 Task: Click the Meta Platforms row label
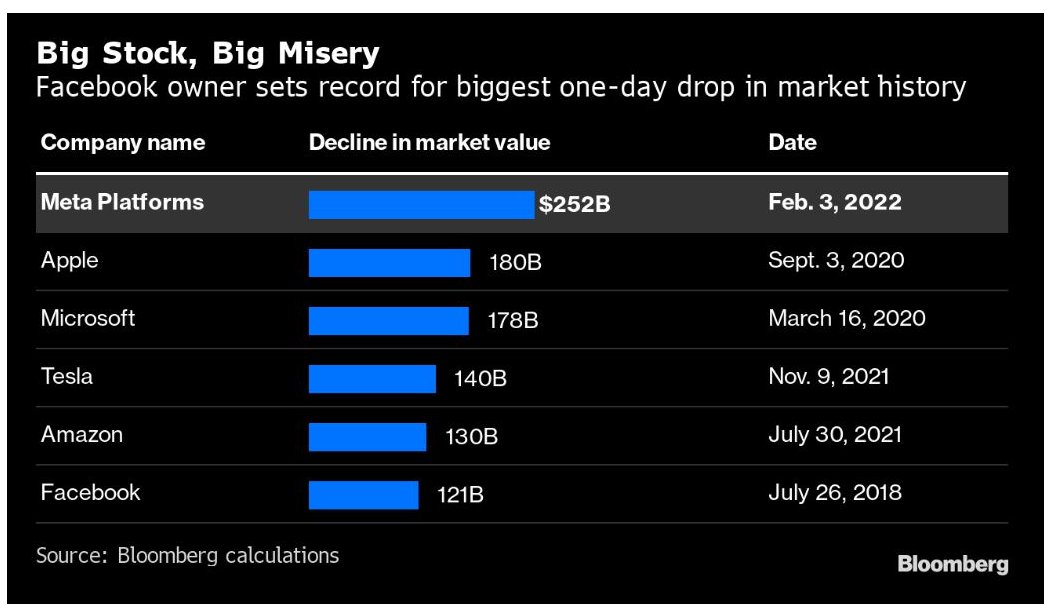pos(122,202)
